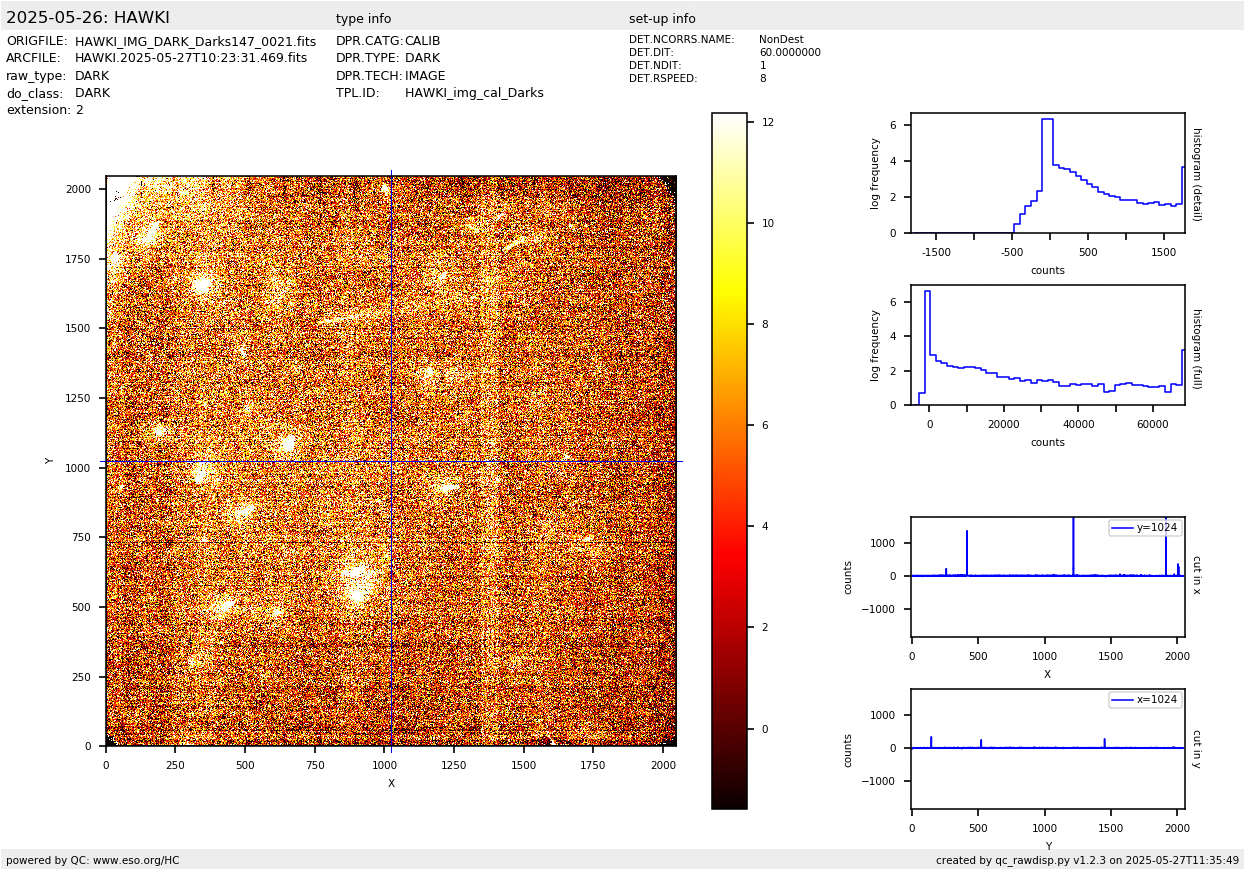Click the x=1024 legend entry

[1145, 700]
